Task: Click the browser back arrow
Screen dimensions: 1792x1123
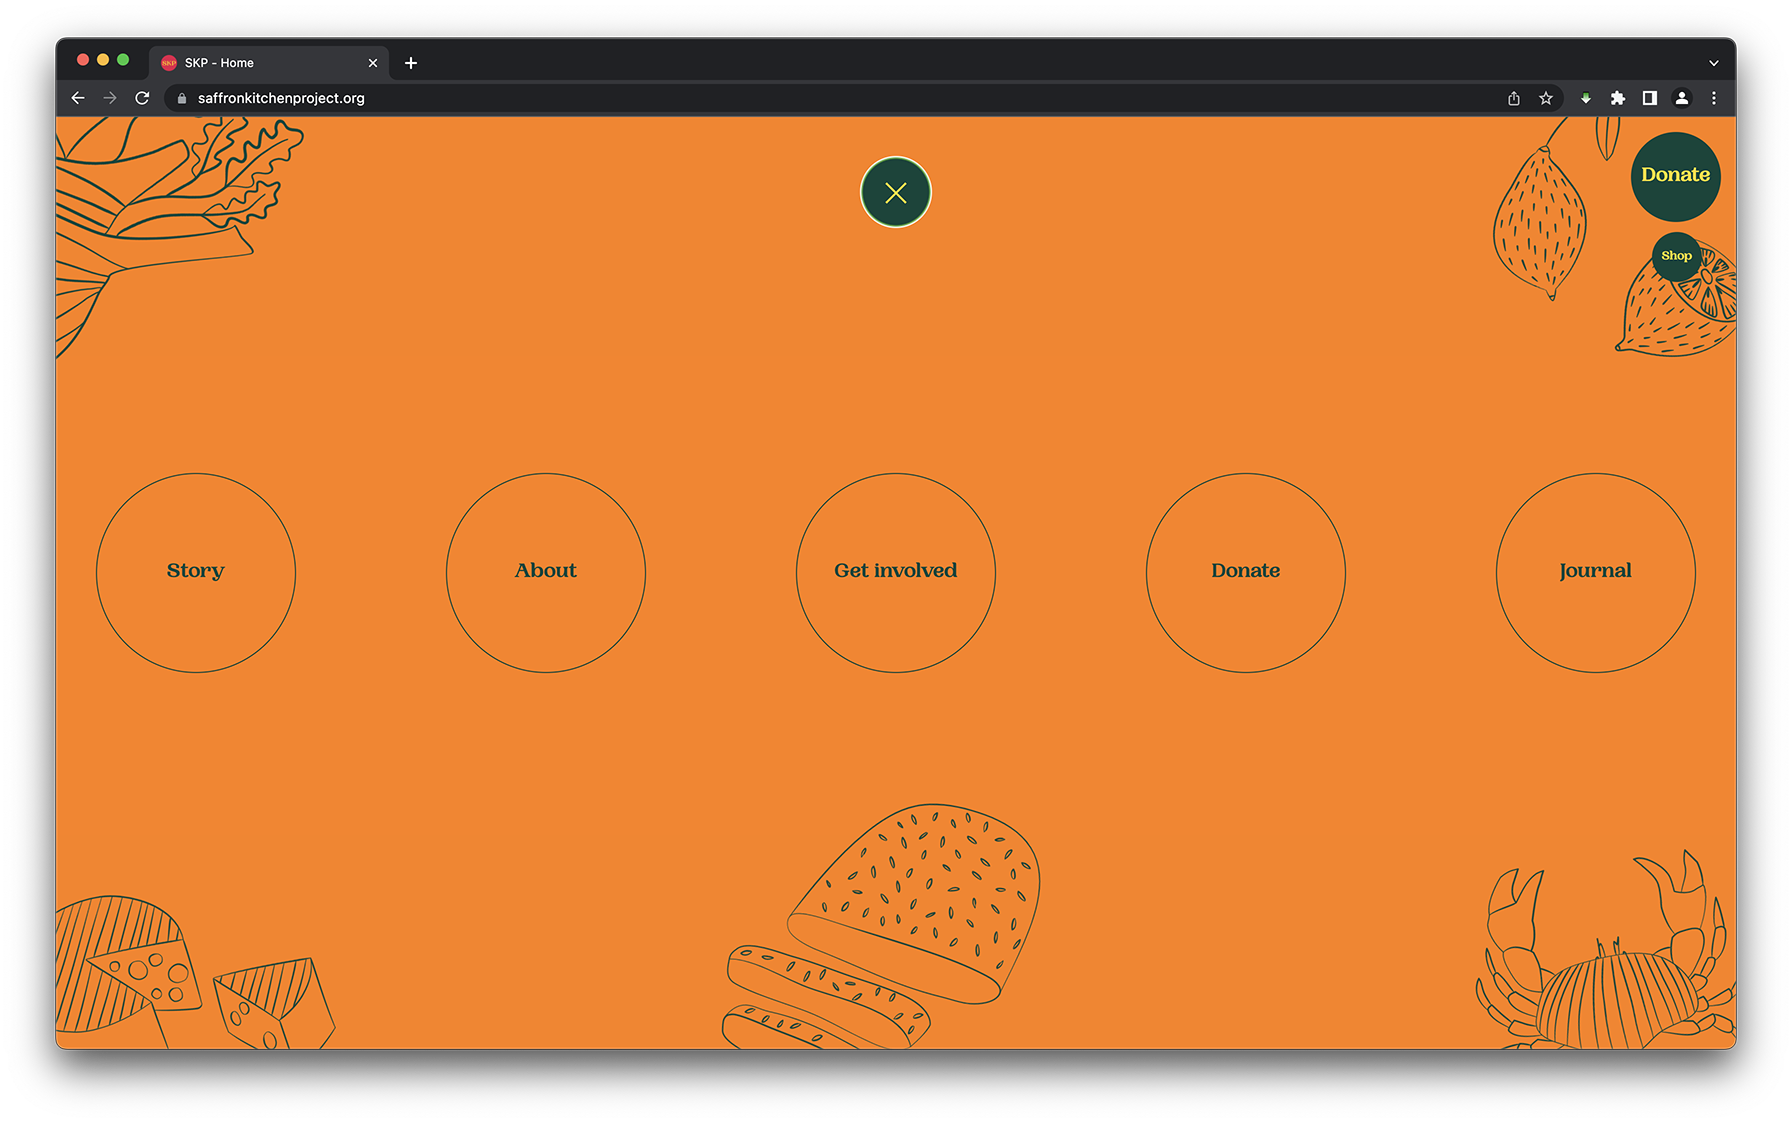Action: pos(78,98)
